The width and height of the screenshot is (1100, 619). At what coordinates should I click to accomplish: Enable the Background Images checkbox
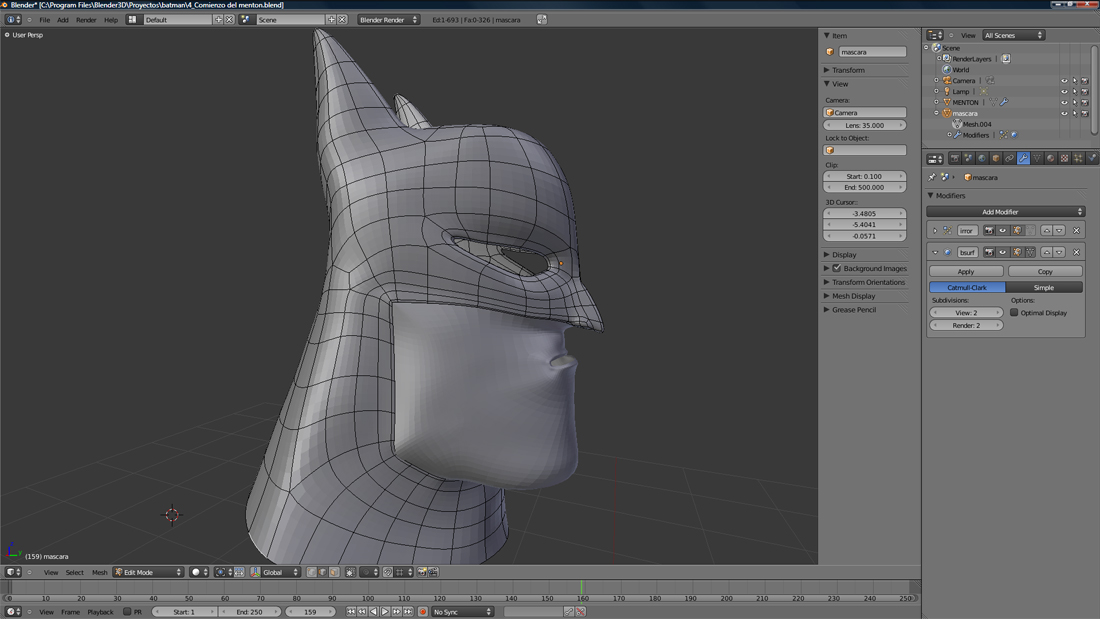pyautogui.click(x=837, y=268)
